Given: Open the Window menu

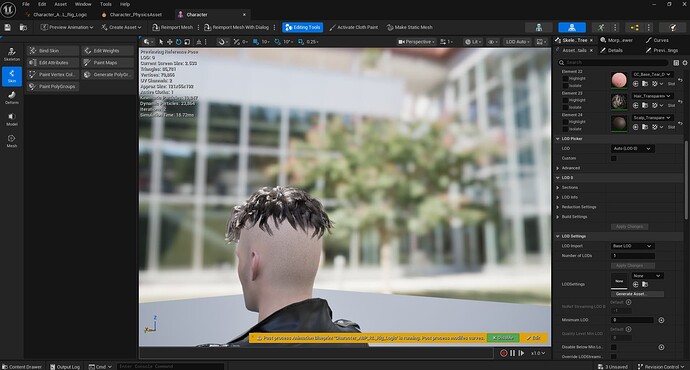Looking at the screenshot, I should click(x=83, y=4).
